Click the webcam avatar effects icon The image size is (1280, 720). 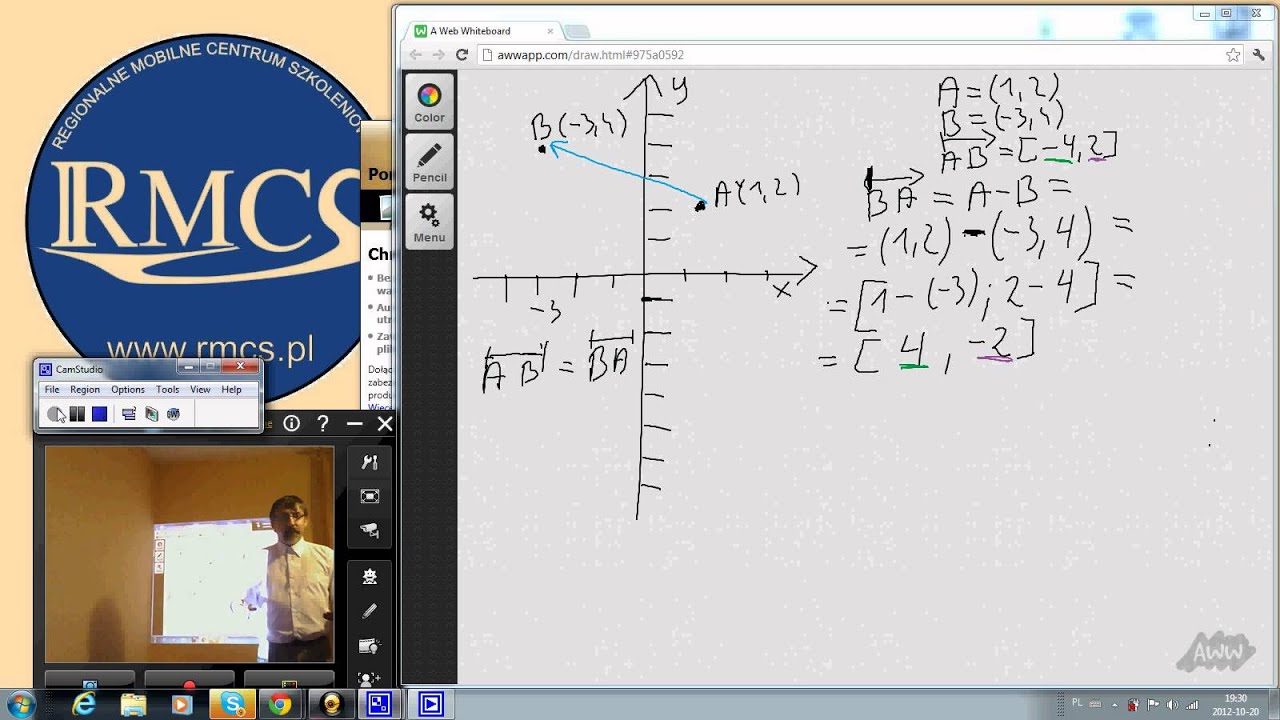tap(370, 577)
